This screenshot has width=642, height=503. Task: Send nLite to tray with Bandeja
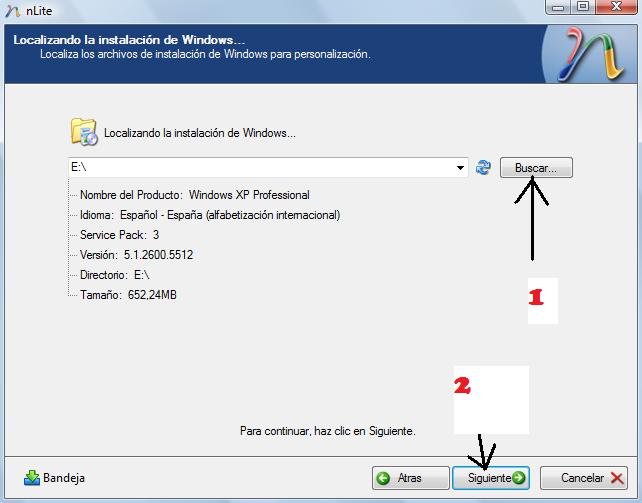tap(54, 478)
